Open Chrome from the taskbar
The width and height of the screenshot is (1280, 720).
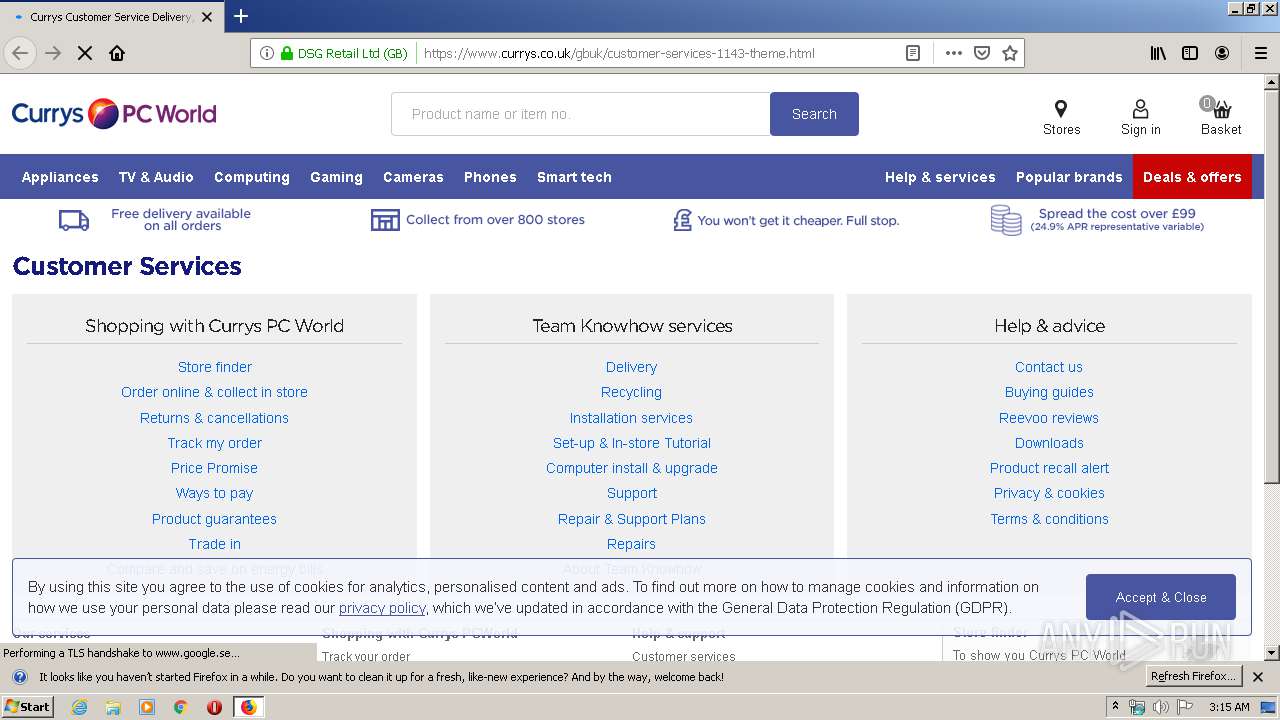180,707
